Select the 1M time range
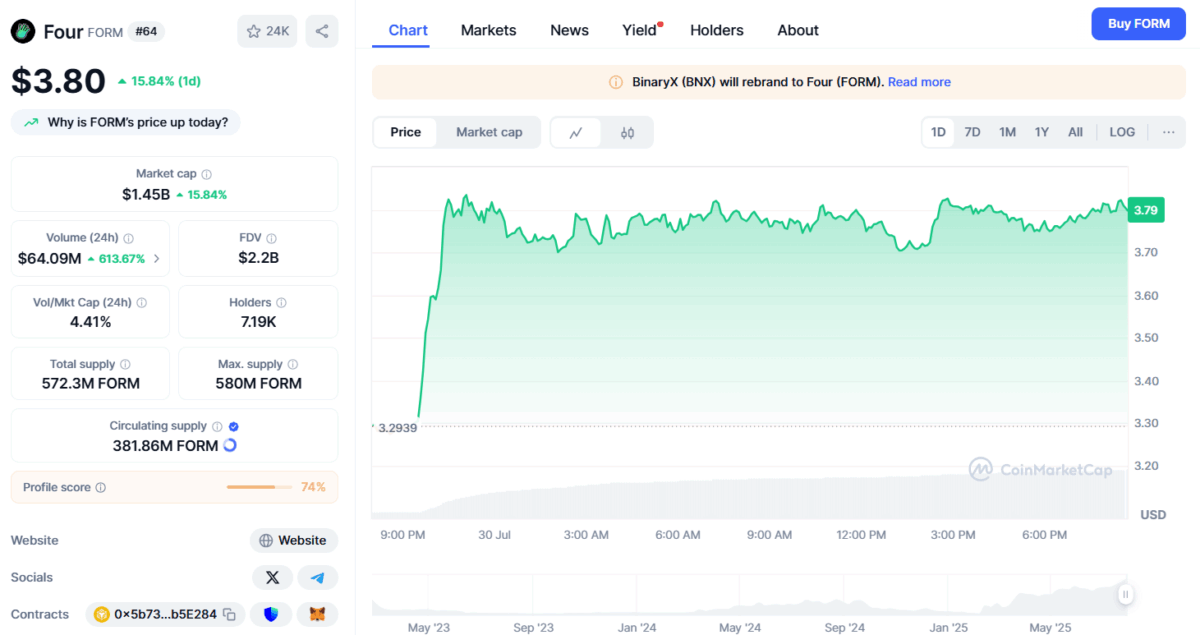Viewport: 1200px width, 635px height. point(1007,132)
